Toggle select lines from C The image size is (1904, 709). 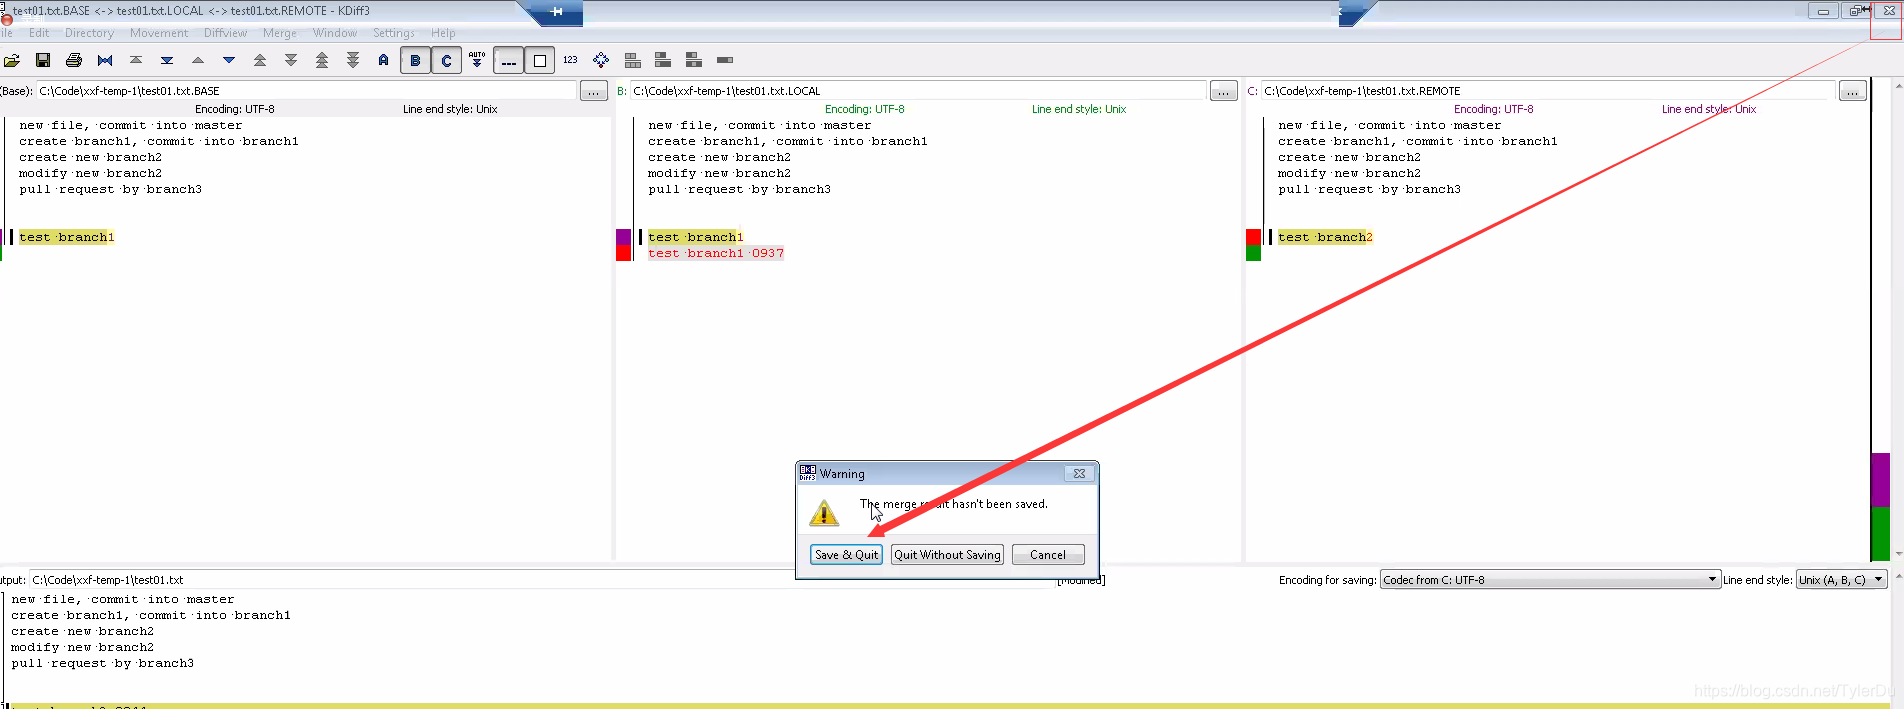446,60
